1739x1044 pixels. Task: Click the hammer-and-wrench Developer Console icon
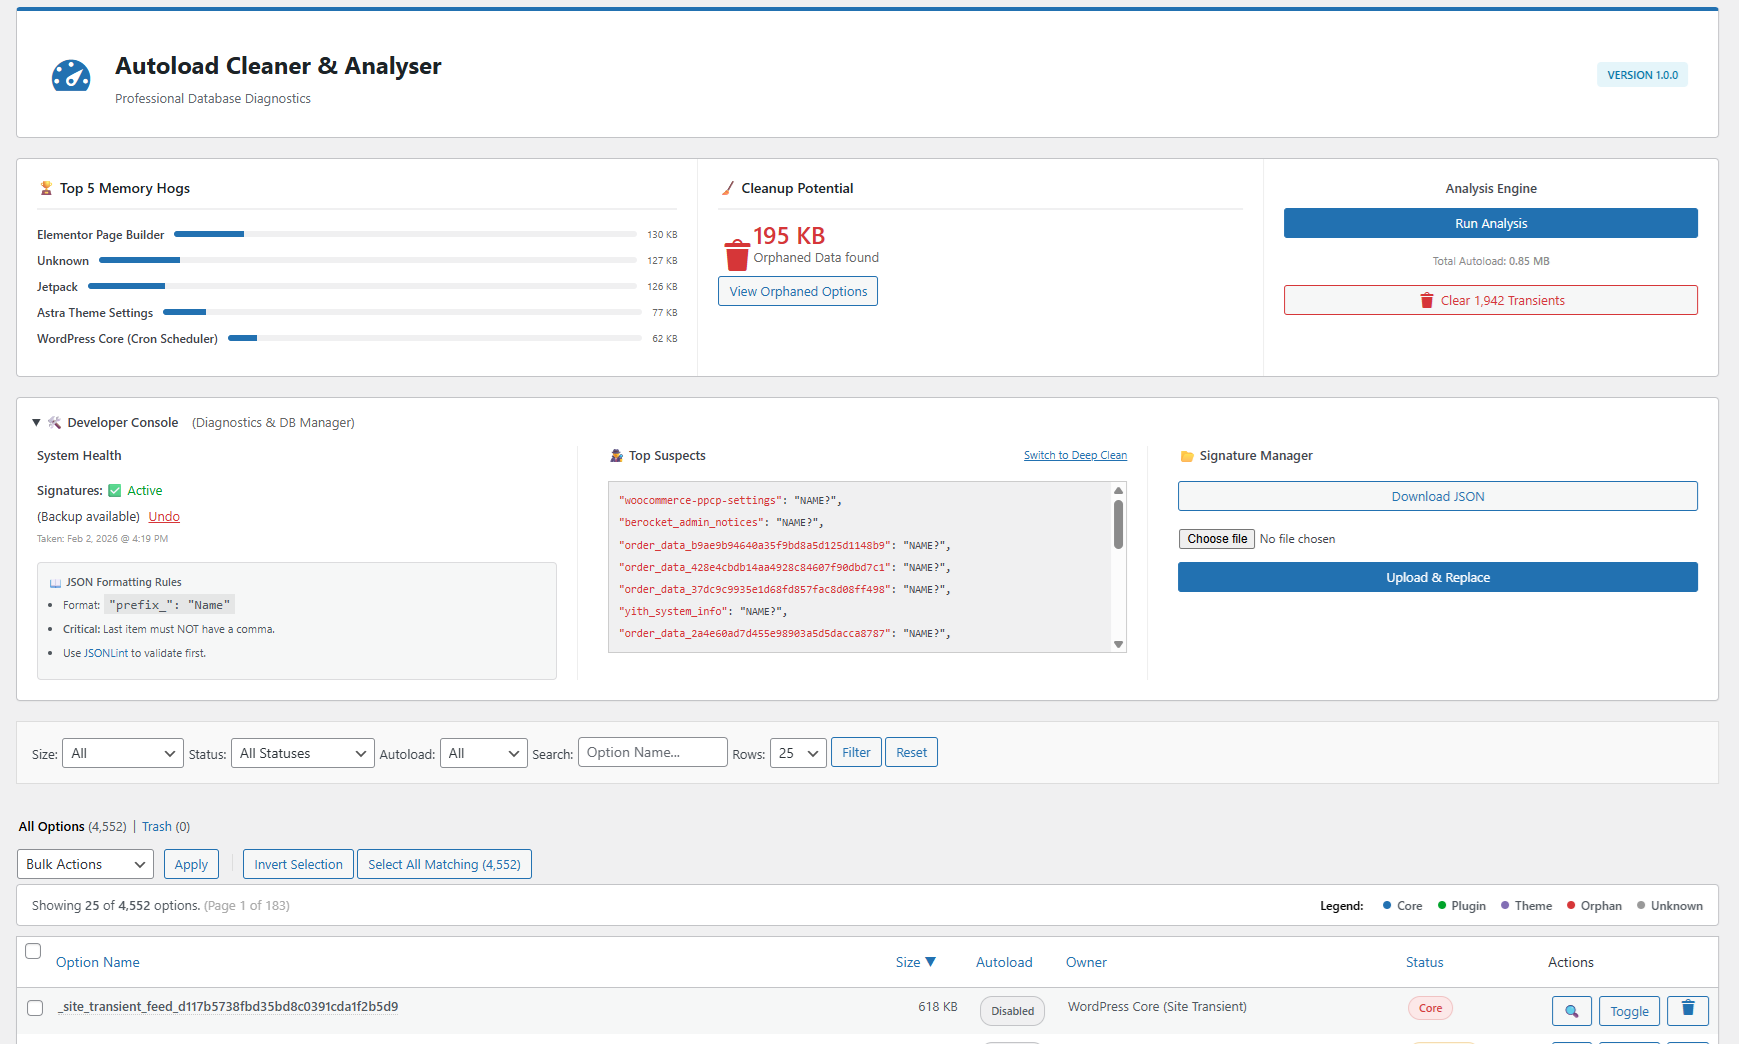[55, 422]
